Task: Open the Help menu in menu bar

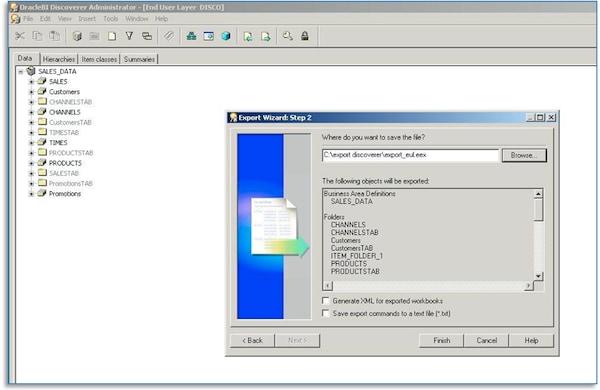Action: tap(161, 19)
